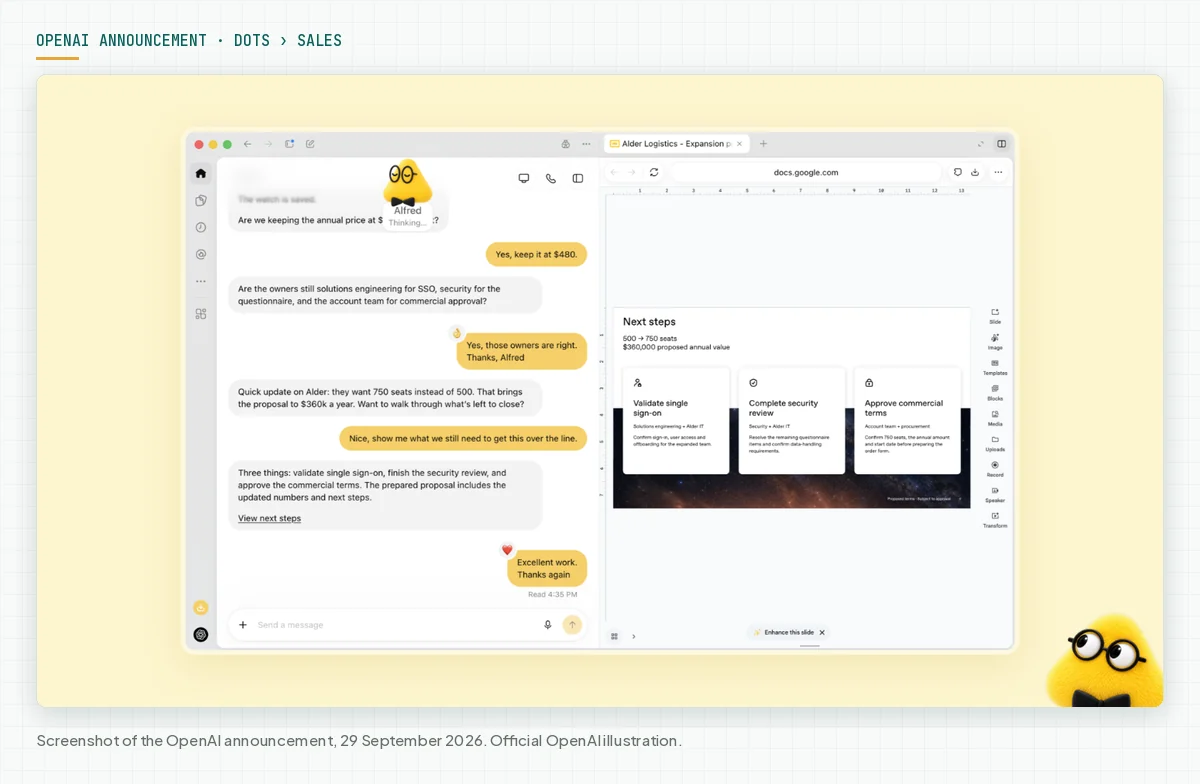Close the Alder Logistics tab
The height and width of the screenshot is (784, 1200).
[740, 144]
